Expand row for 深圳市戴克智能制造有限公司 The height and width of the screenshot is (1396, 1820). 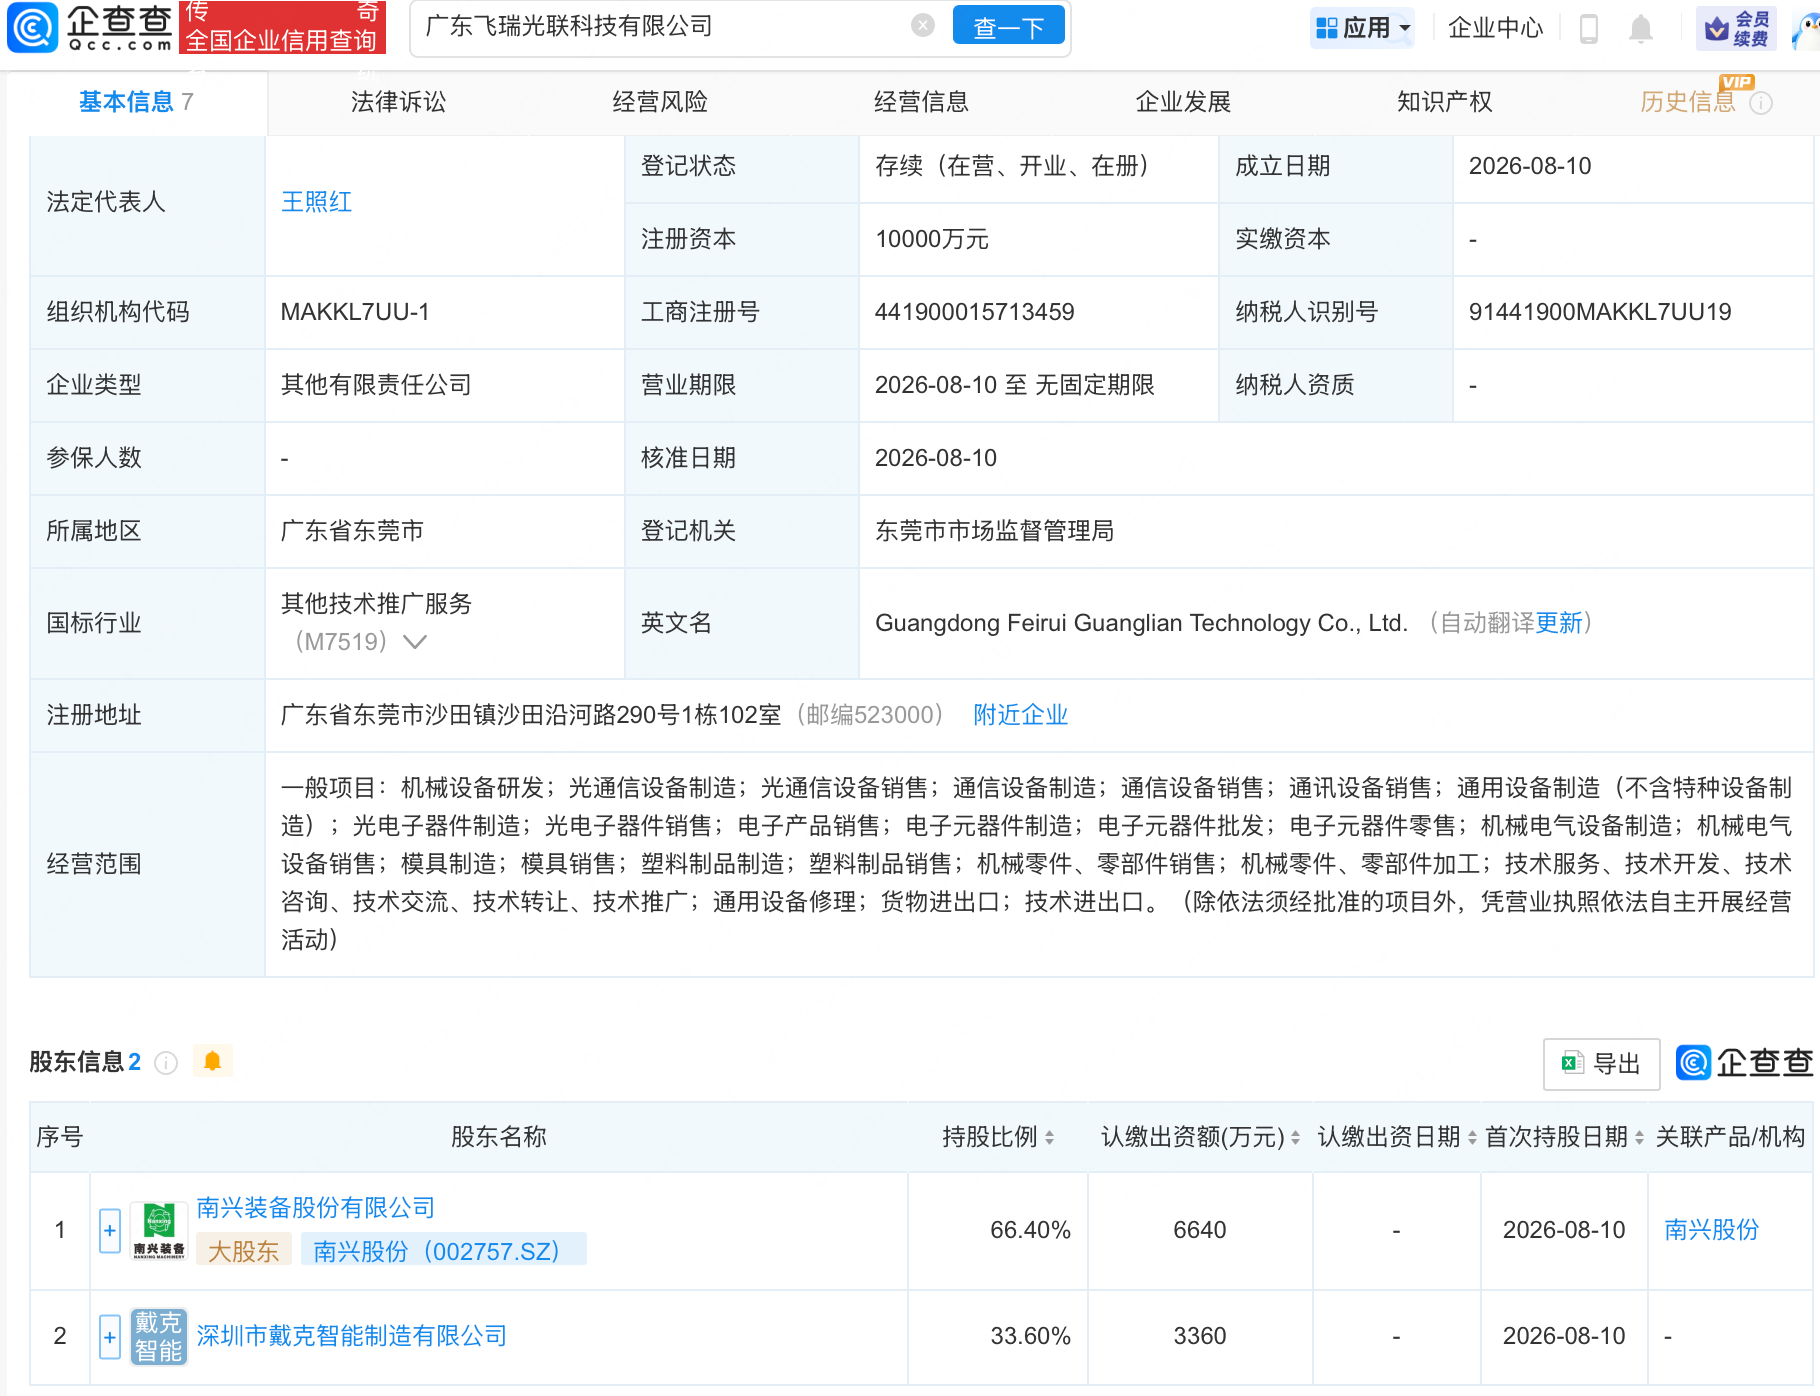[110, 1337]
